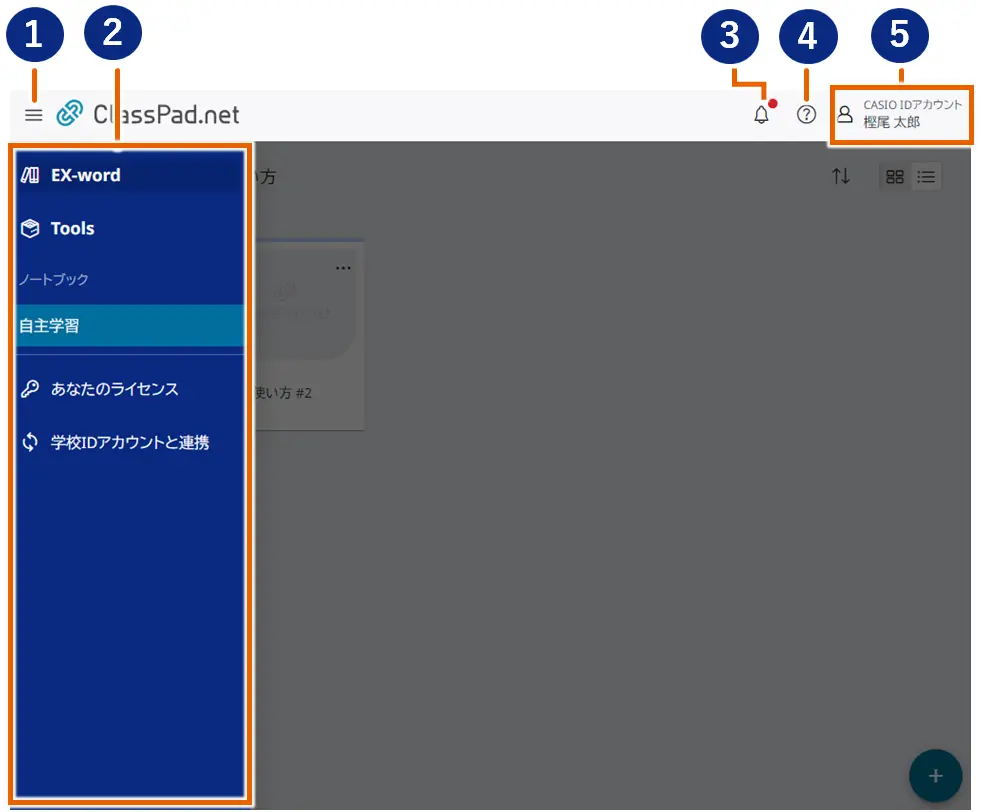981x812 pixels.
Task: Click the ClassPad.net title text
Action: point(166,115)
